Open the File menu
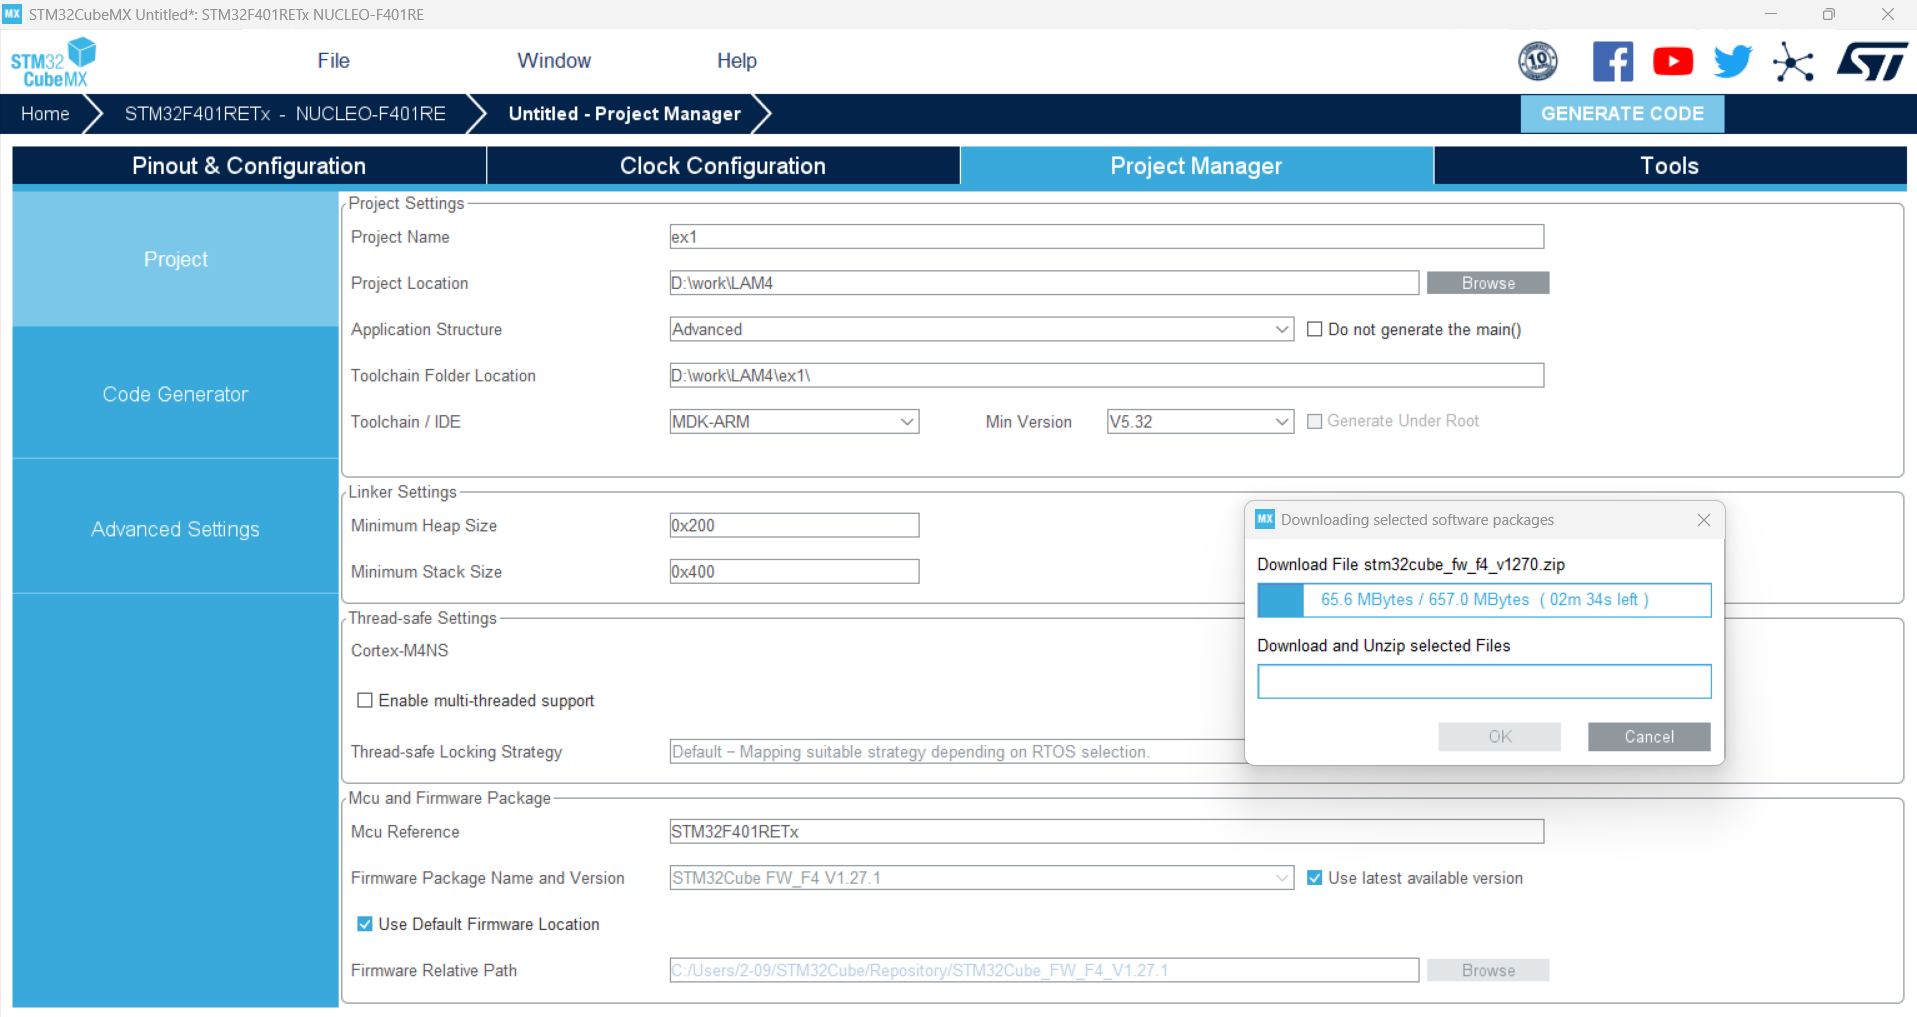Screen dimensions: 1917x1017 click(x=333, y=61)
